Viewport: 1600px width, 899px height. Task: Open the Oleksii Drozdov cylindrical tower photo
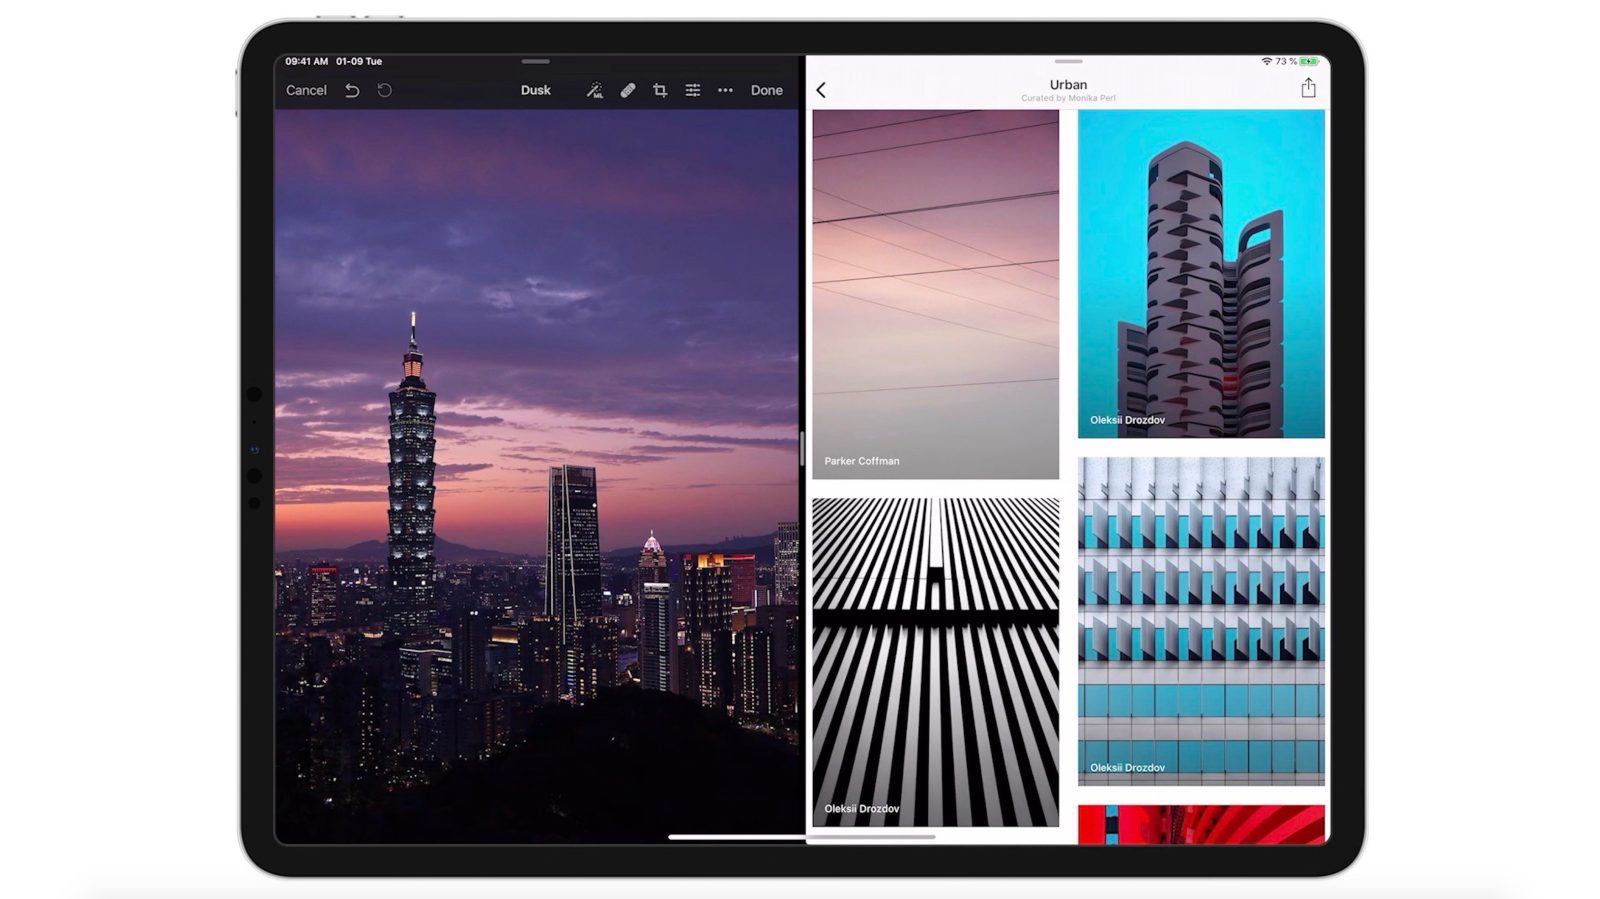[1201, 274]
